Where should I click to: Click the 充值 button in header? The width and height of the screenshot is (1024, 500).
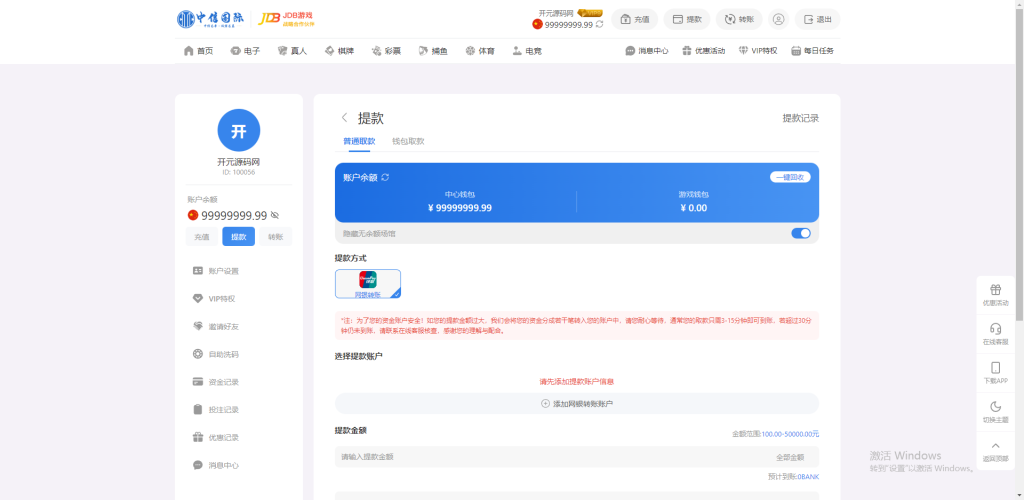(x=634, y=19)
